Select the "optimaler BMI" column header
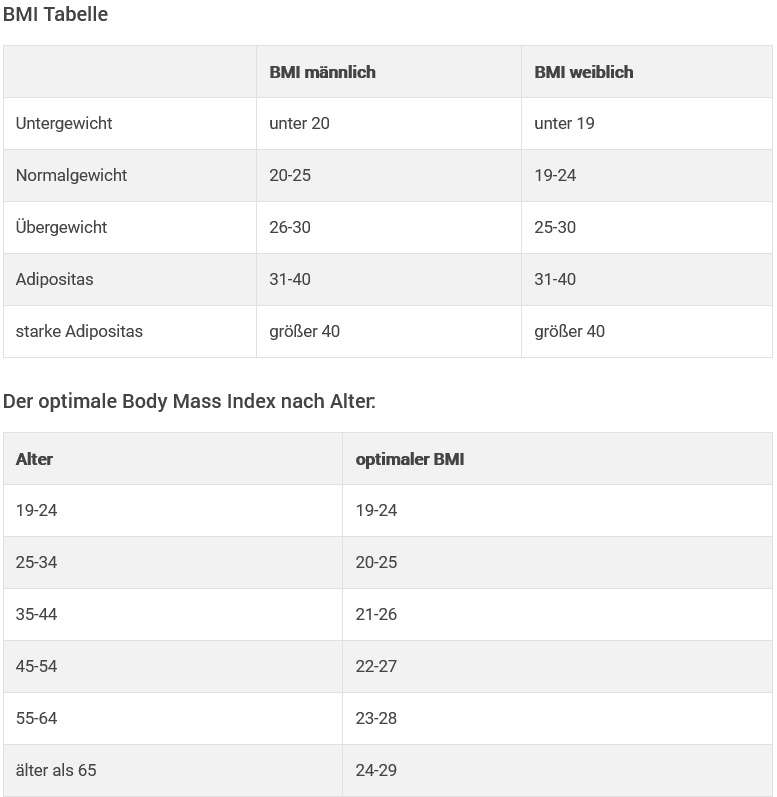This screenshot has width=777, height=797. click(409, 459)
